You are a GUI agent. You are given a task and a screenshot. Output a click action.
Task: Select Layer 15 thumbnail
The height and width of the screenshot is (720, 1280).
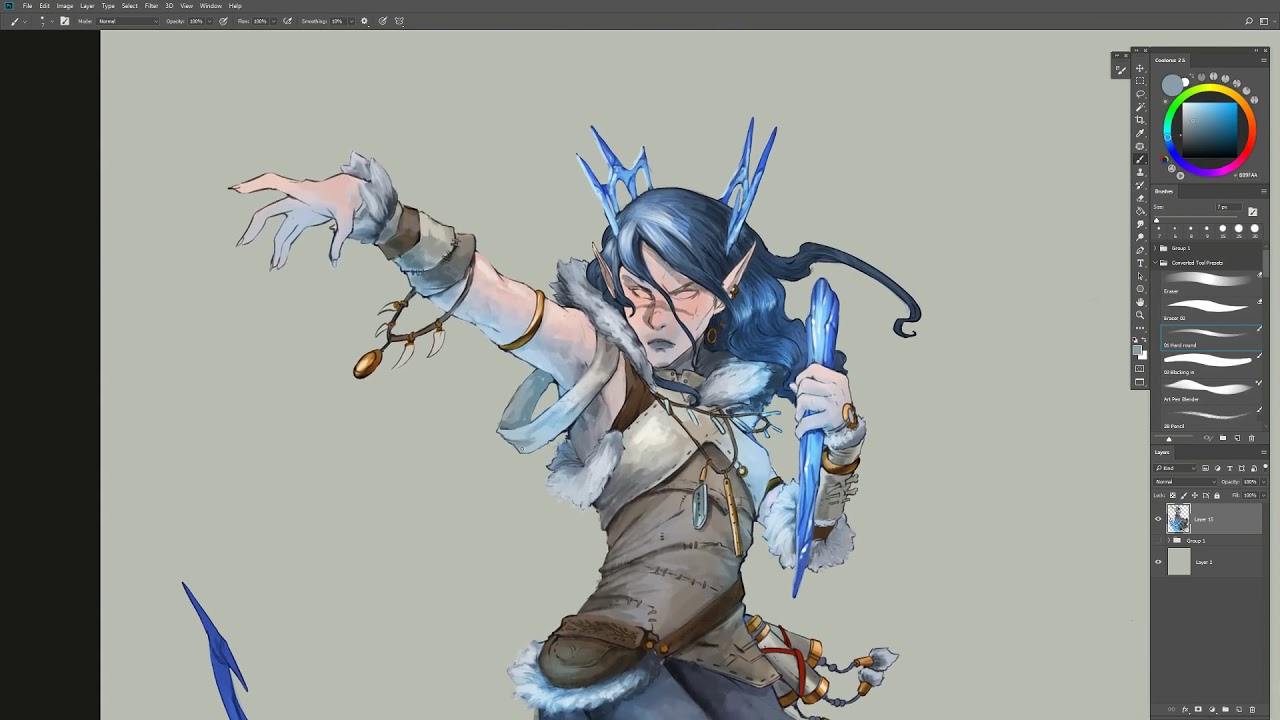(1178, 518)
